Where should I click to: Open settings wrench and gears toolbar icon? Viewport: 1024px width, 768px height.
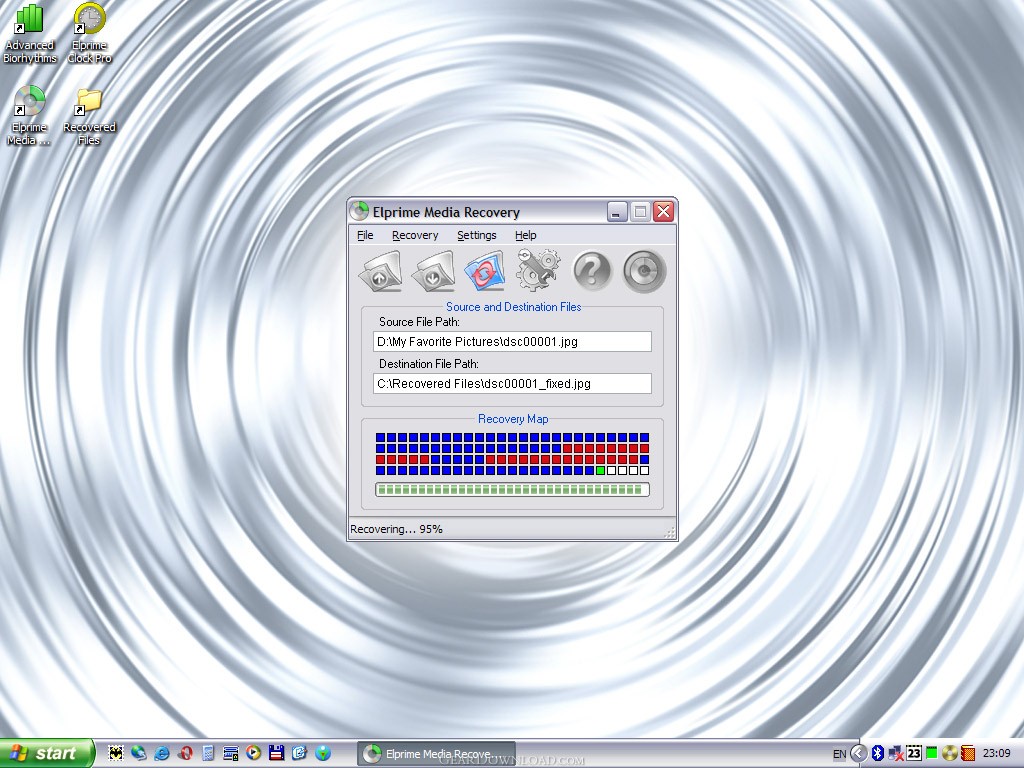click(x=538, y=270)
